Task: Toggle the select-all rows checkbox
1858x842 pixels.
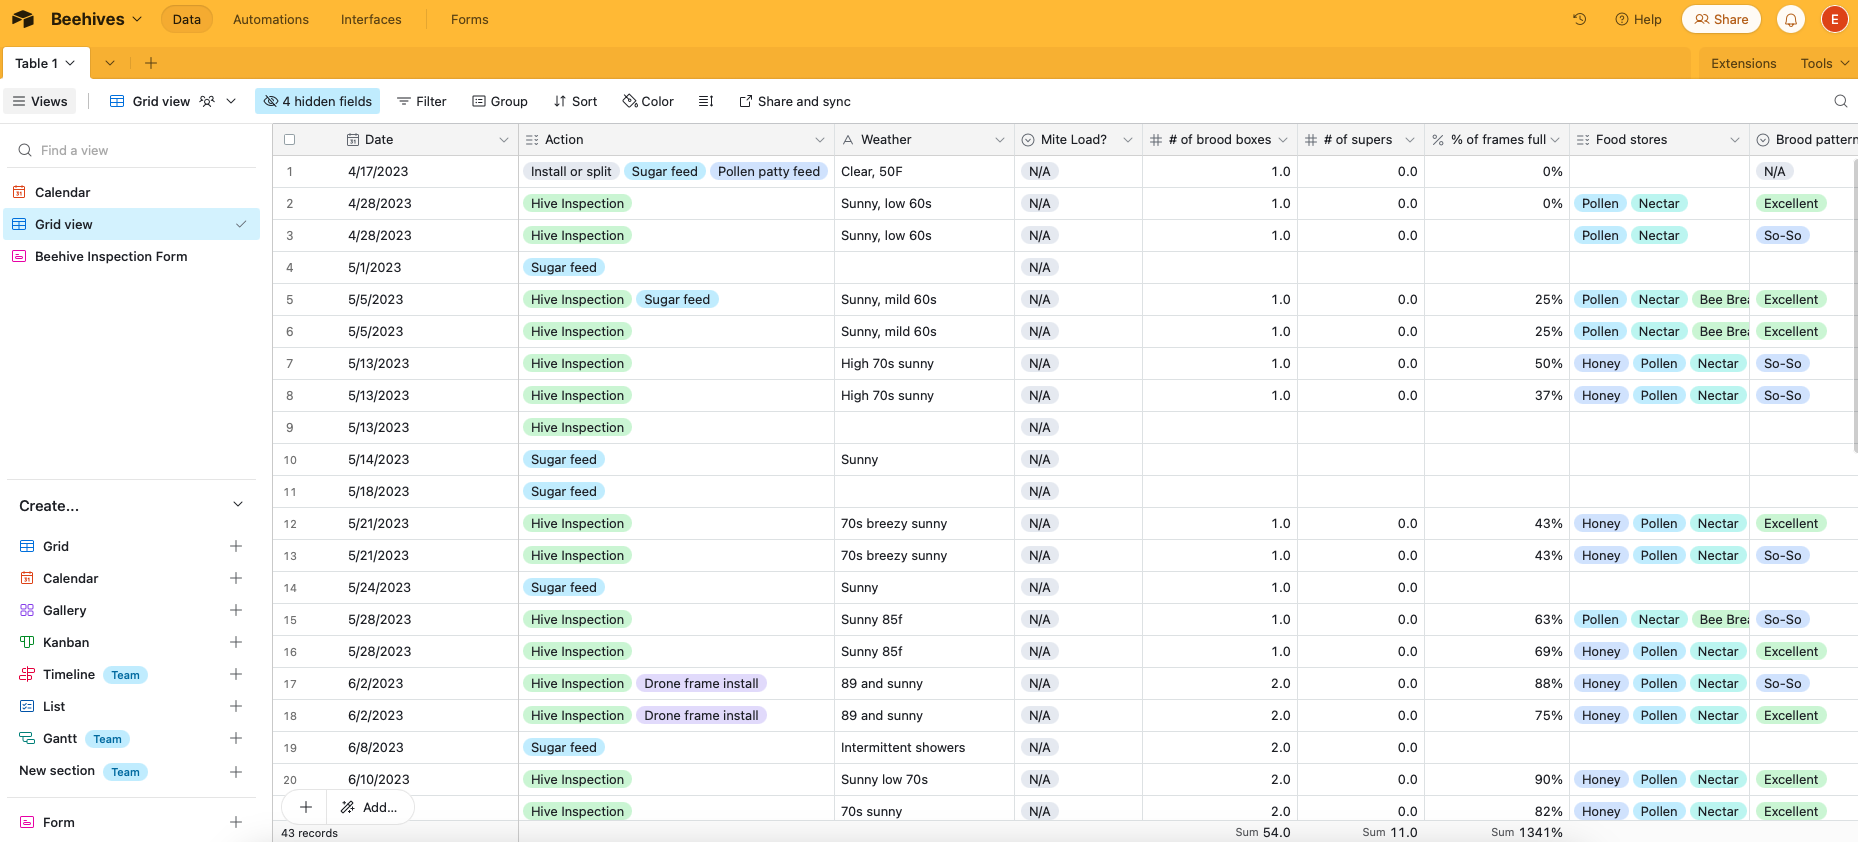Action: [290, 140]
